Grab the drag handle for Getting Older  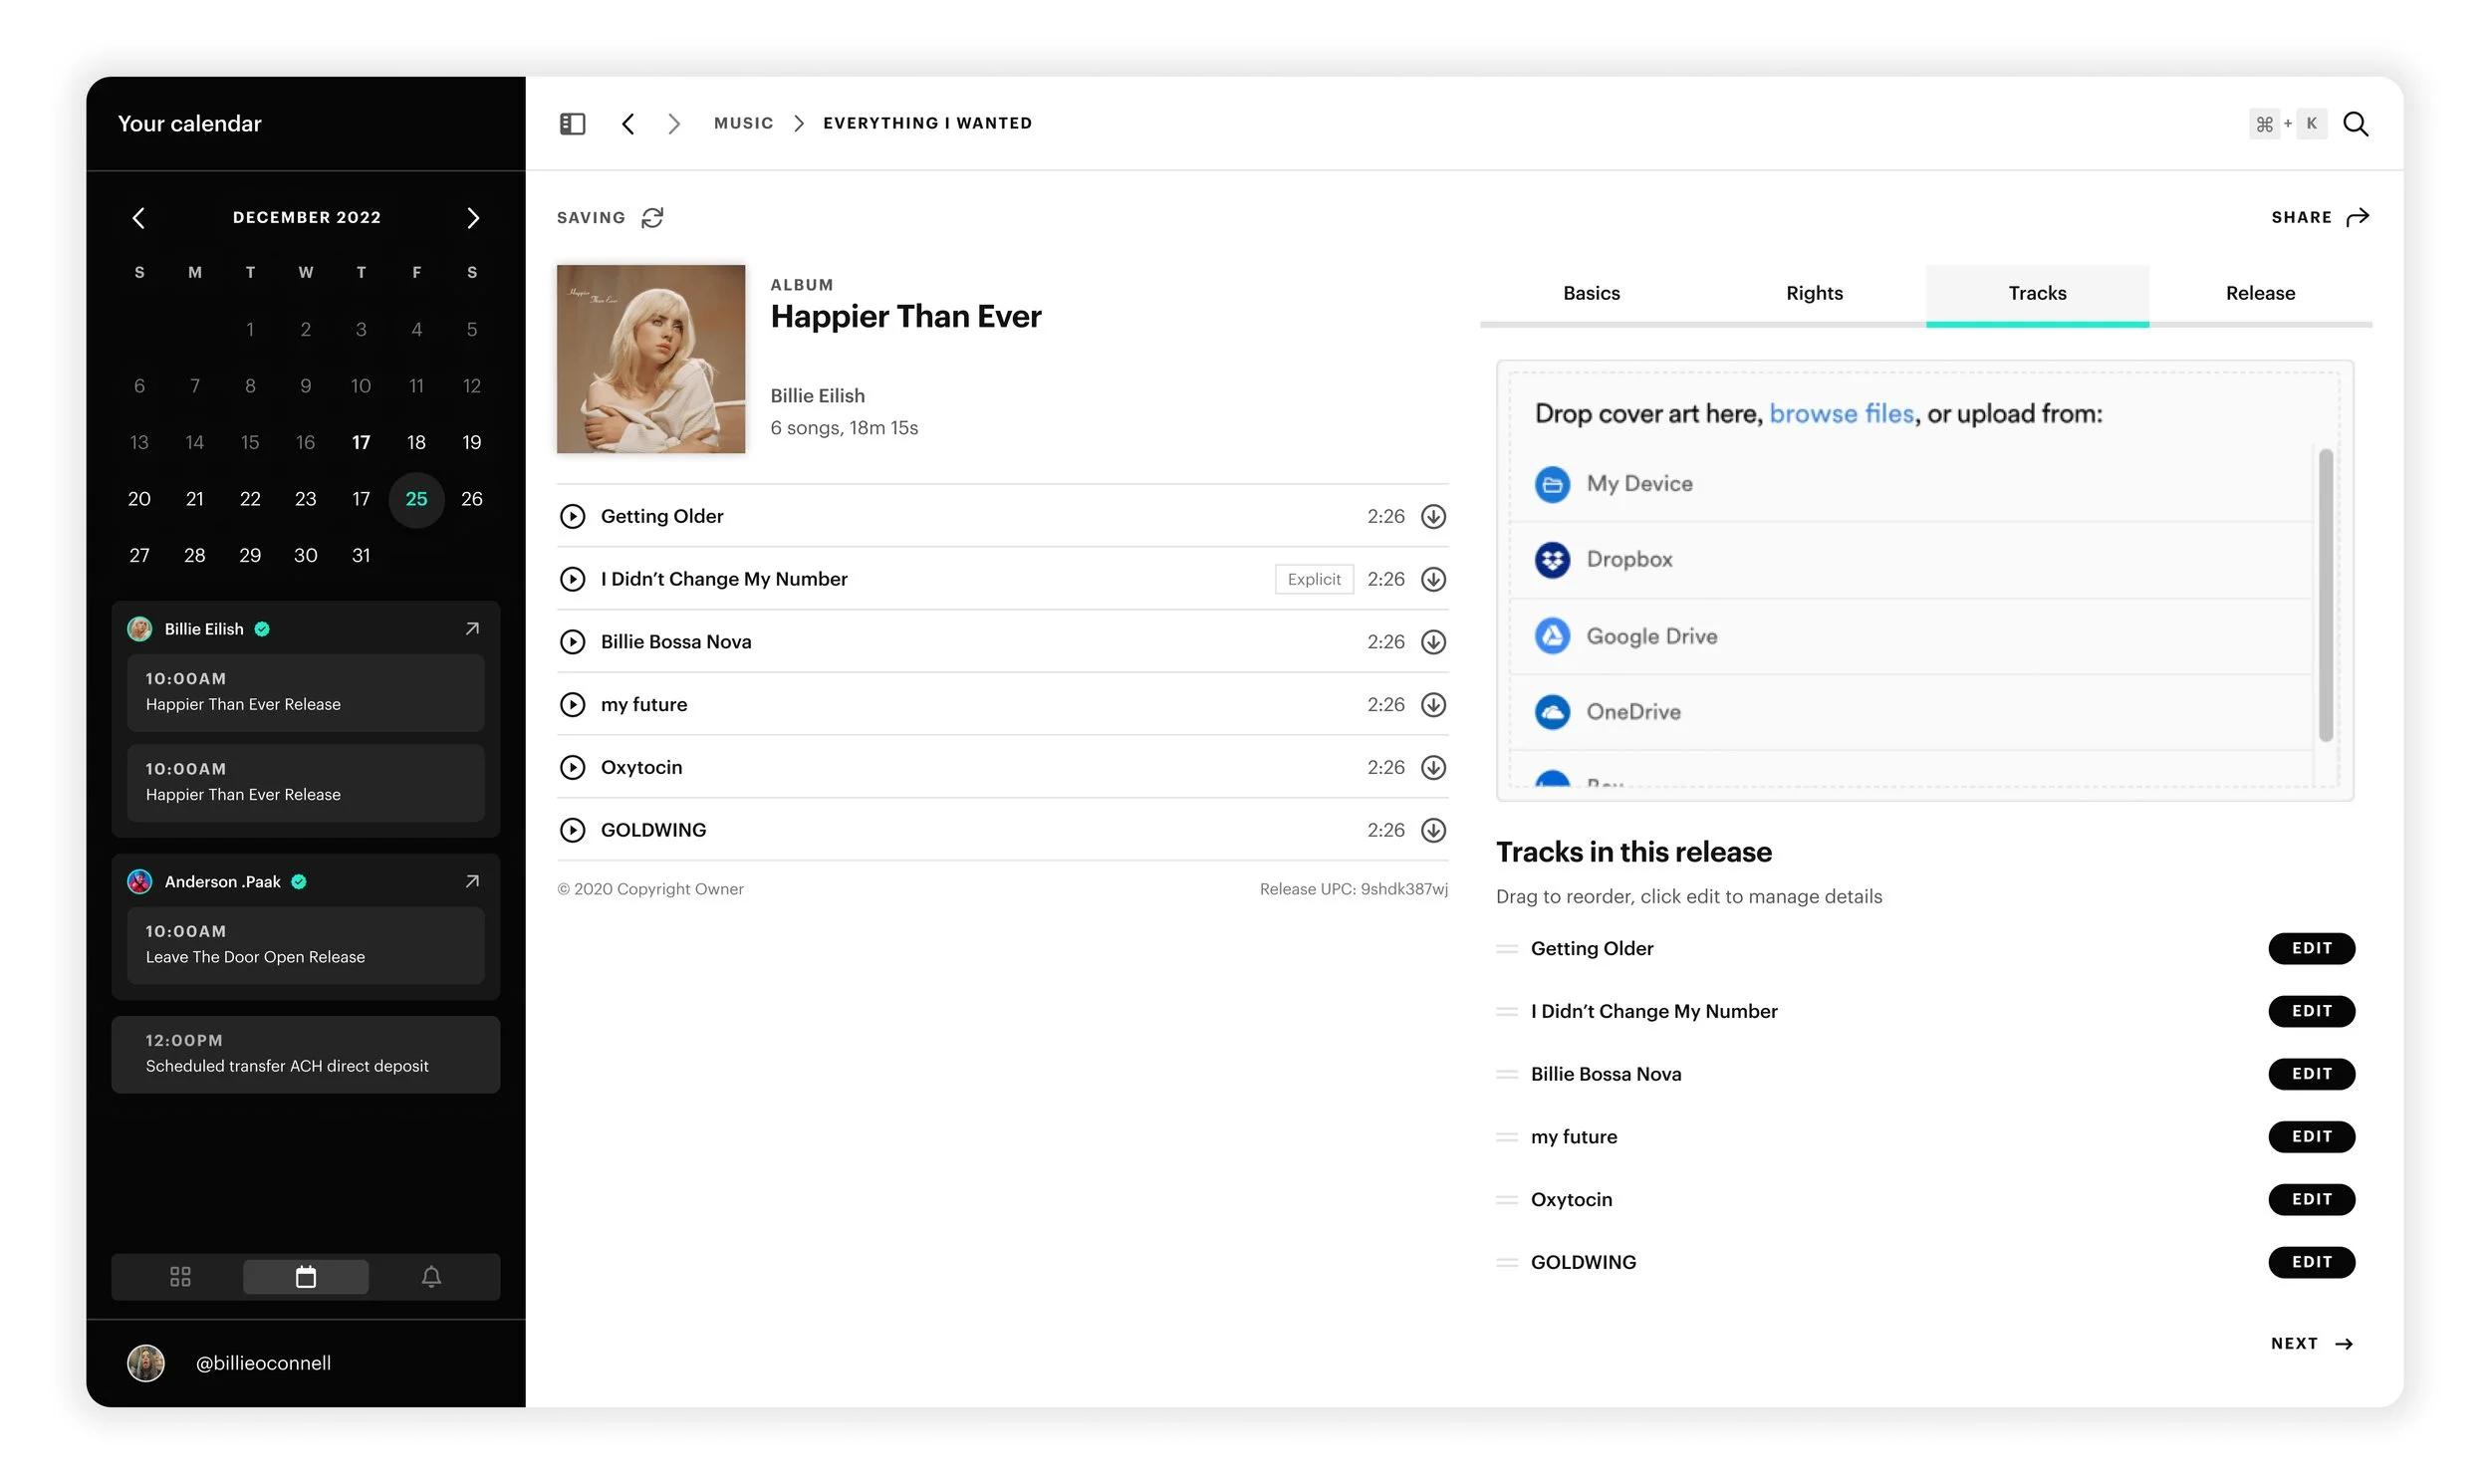1506,948
